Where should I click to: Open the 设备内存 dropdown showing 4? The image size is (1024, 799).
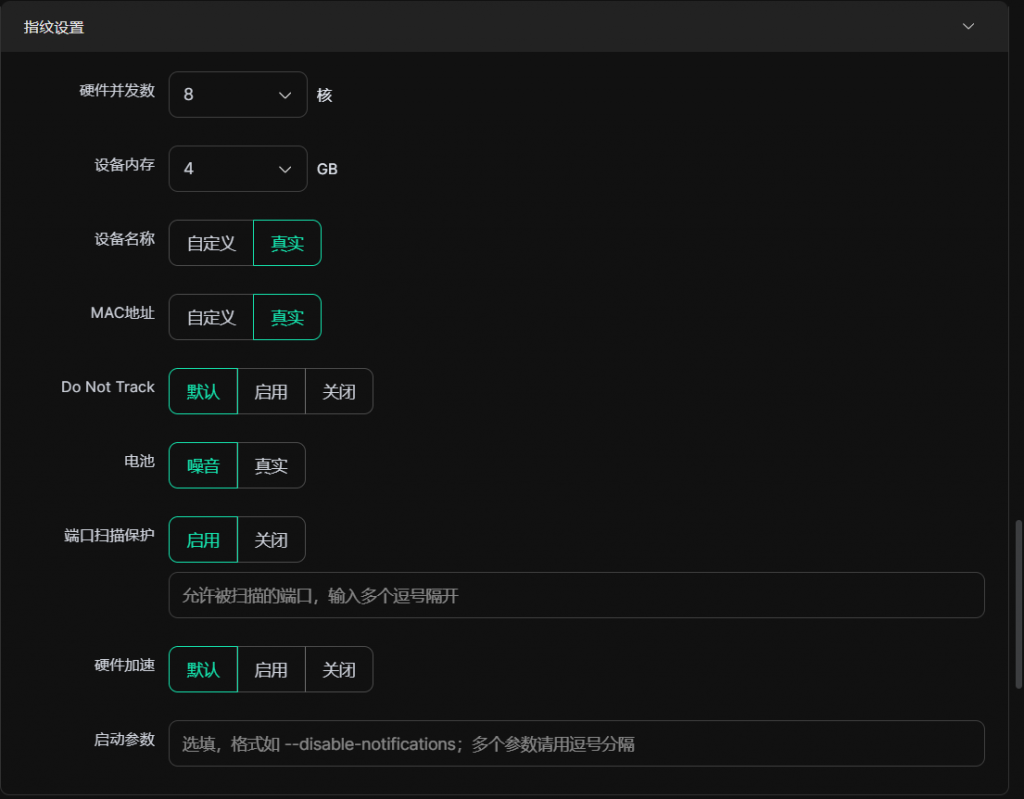238,169
